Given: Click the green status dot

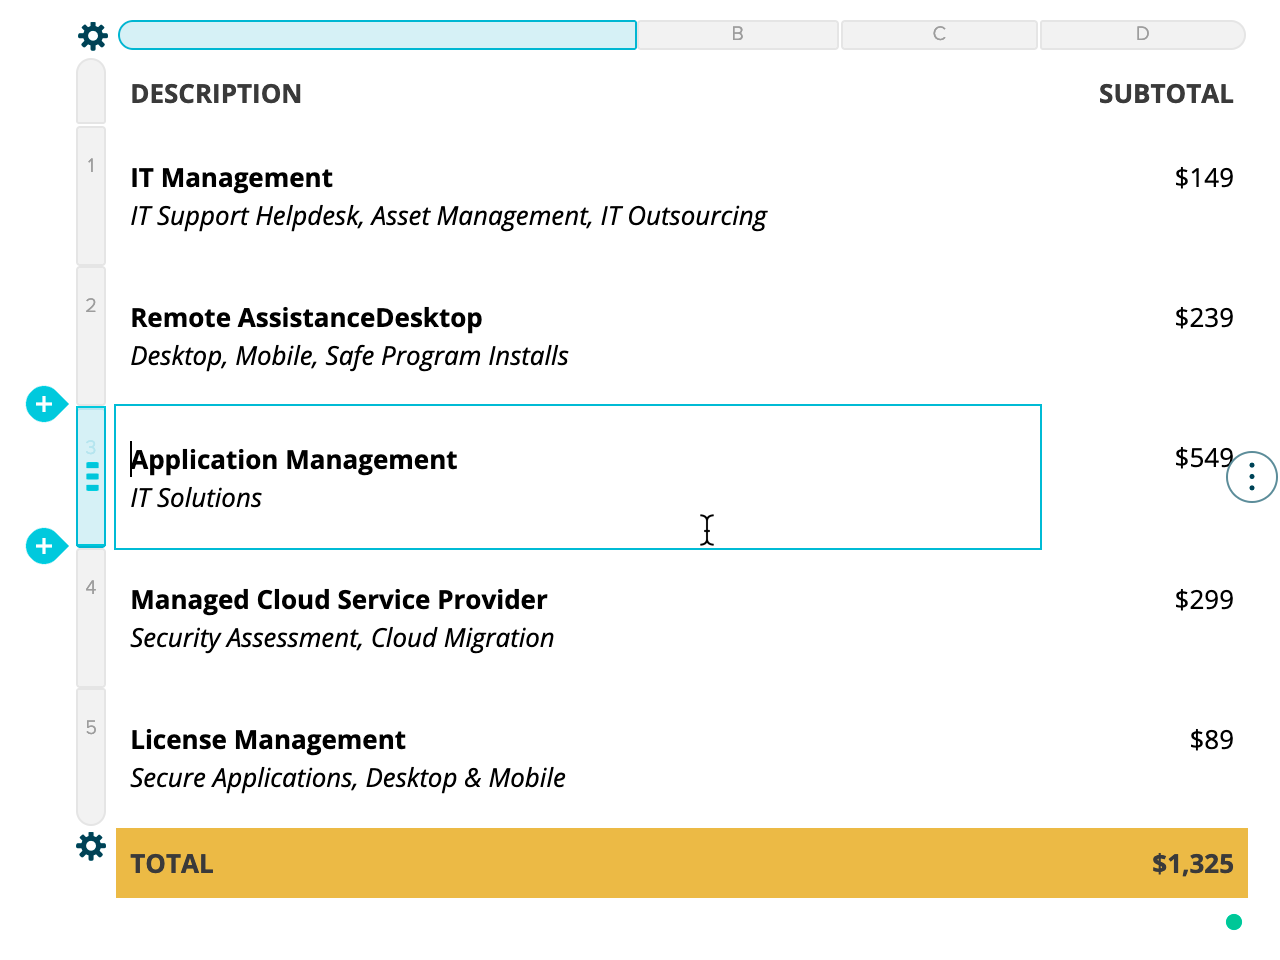Looking at the screenshot, I should [x=1234, y=922].
